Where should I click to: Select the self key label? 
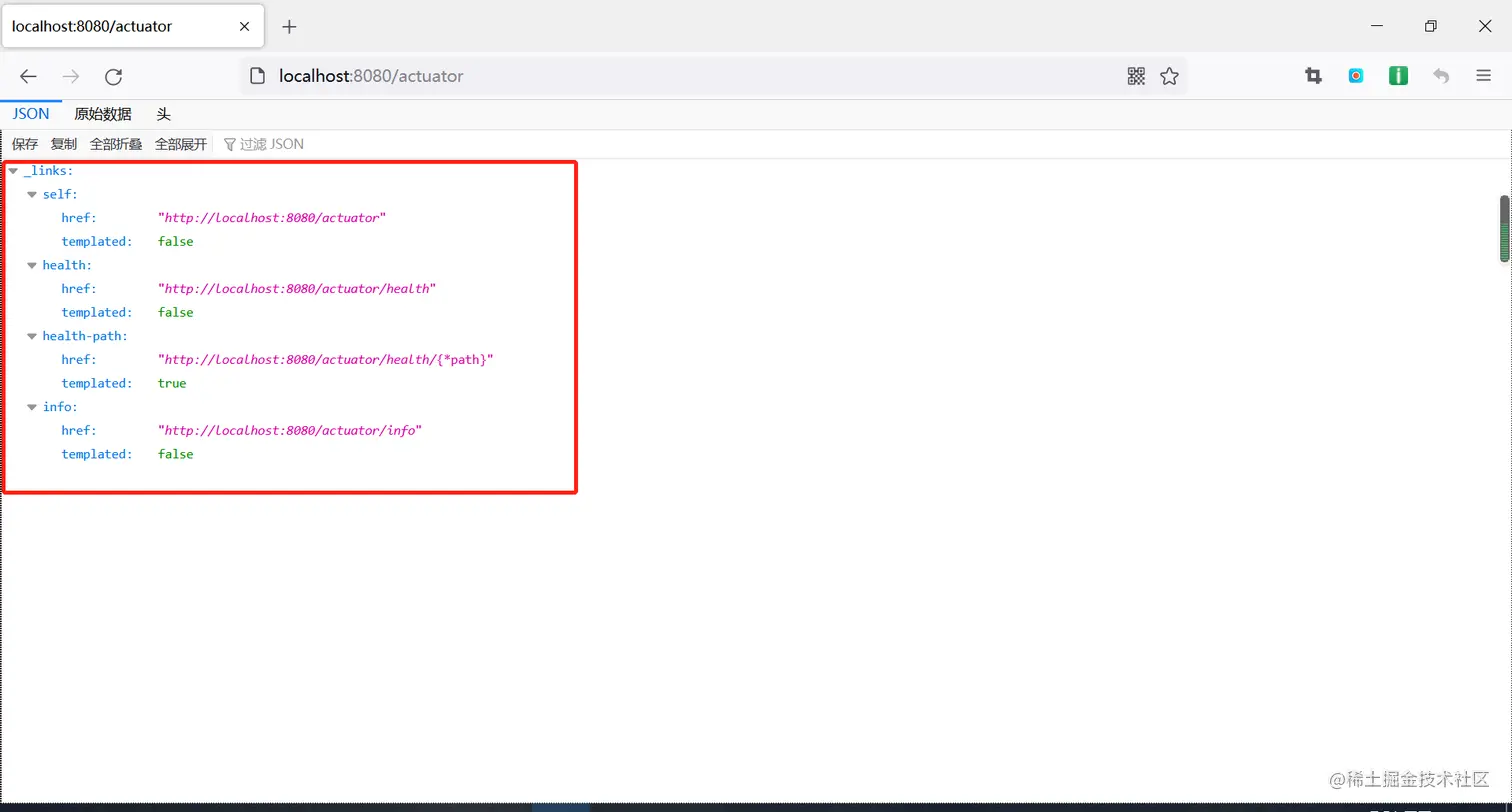tap(60, 195)
